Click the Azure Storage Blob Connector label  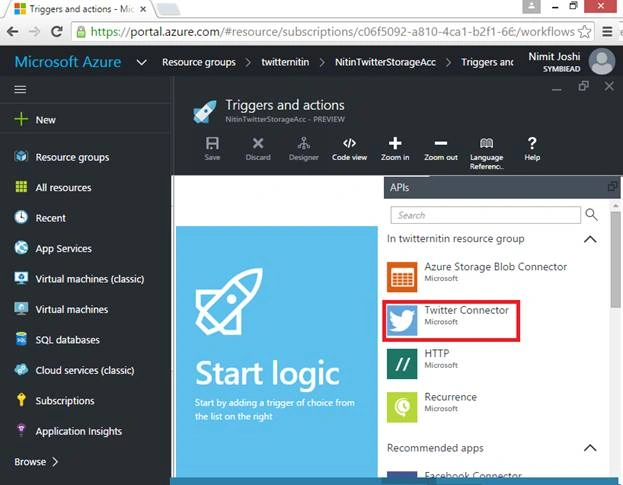495,267
